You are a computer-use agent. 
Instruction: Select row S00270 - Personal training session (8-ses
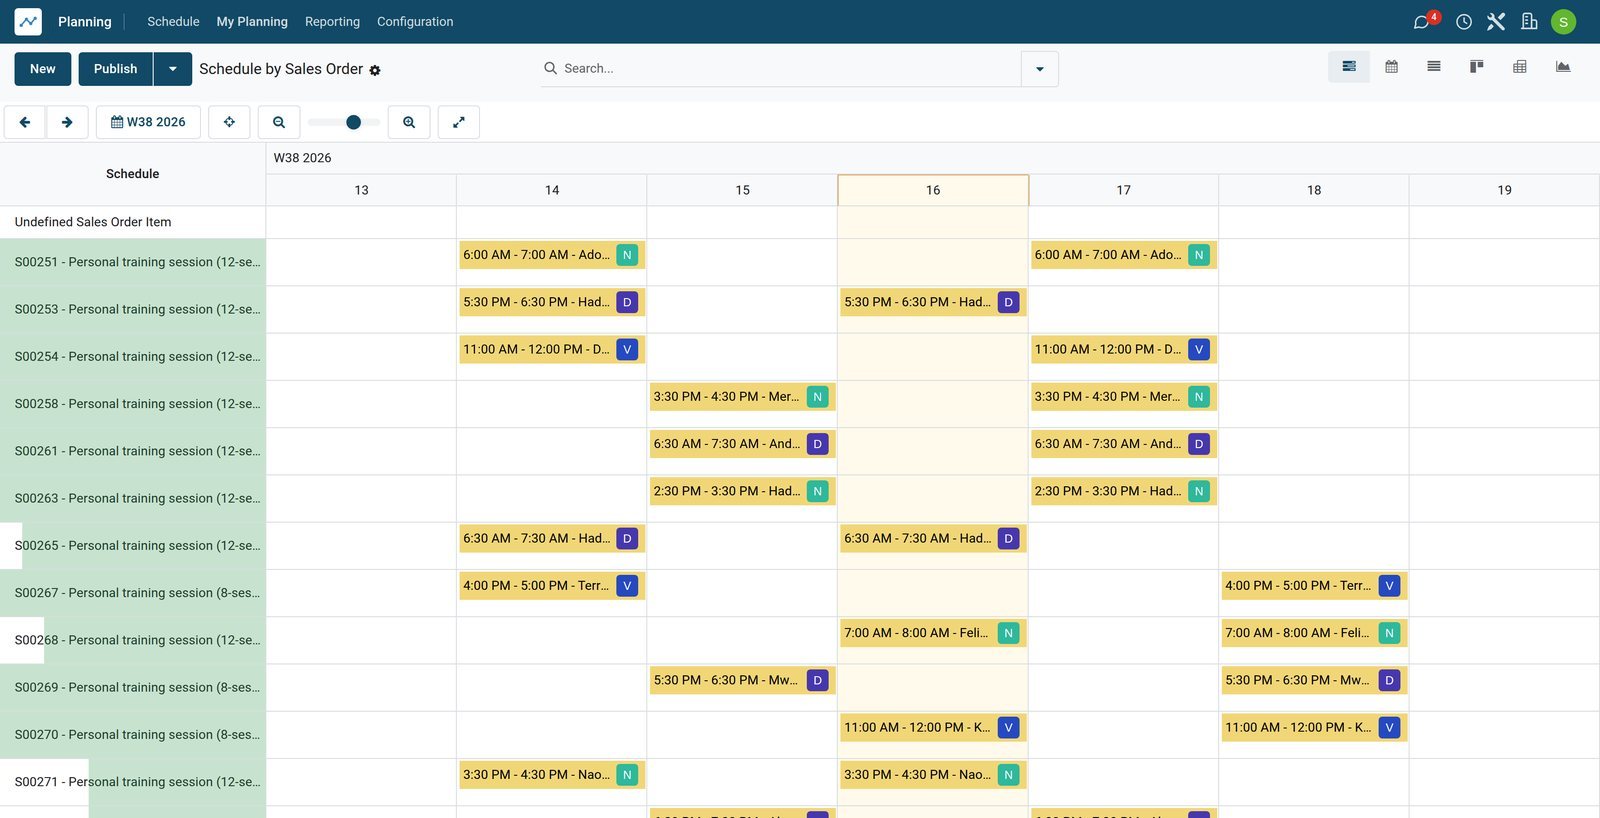[133, 735]
